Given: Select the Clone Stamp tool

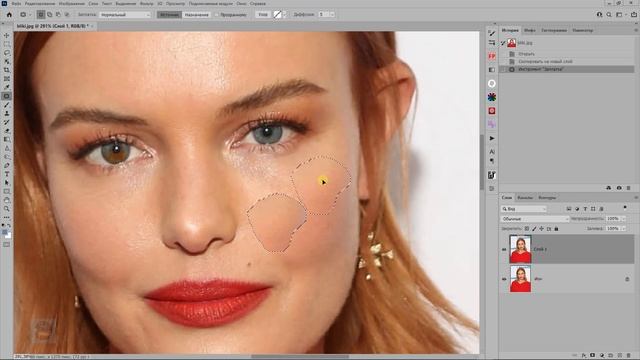Looking at the screenshot, I should pyautogui.click(x=7, y=113).
